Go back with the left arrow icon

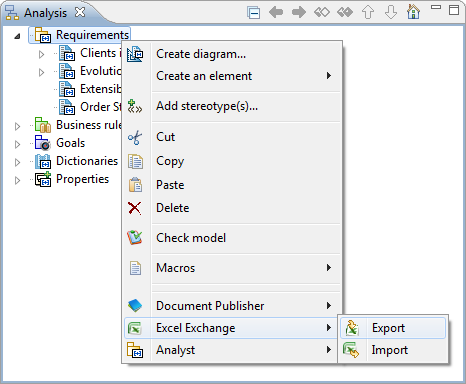276,13
